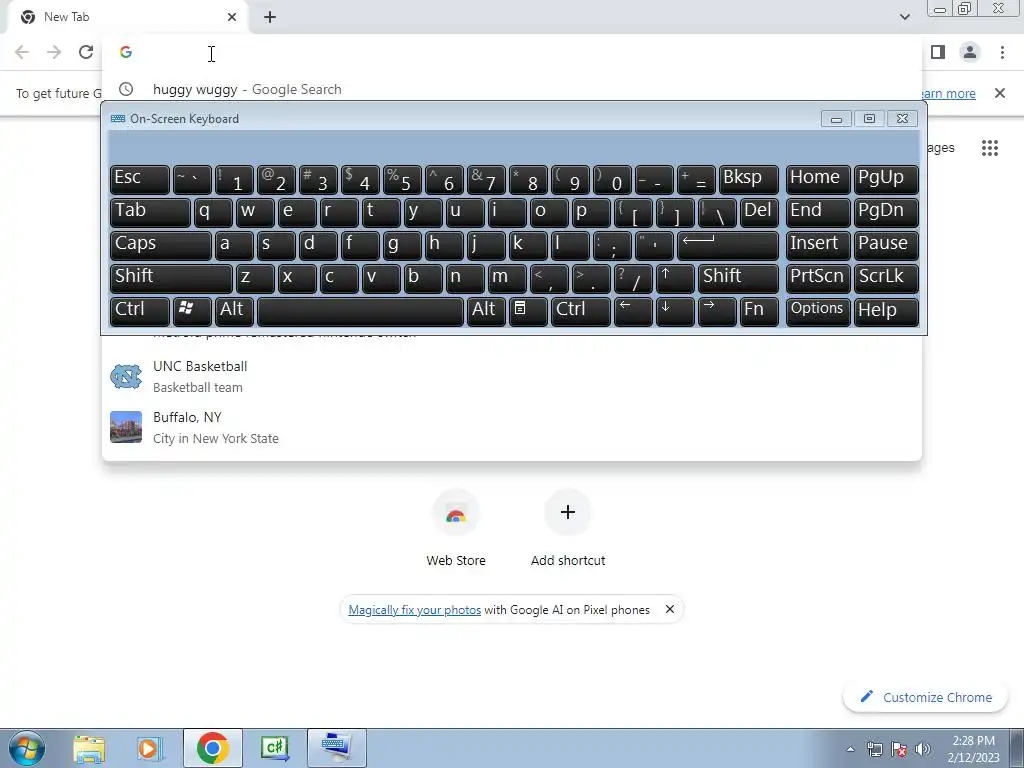This screenshot has height=768, width=1024.
Task: Open Magically fix your photos link
Action: point(415,610)
